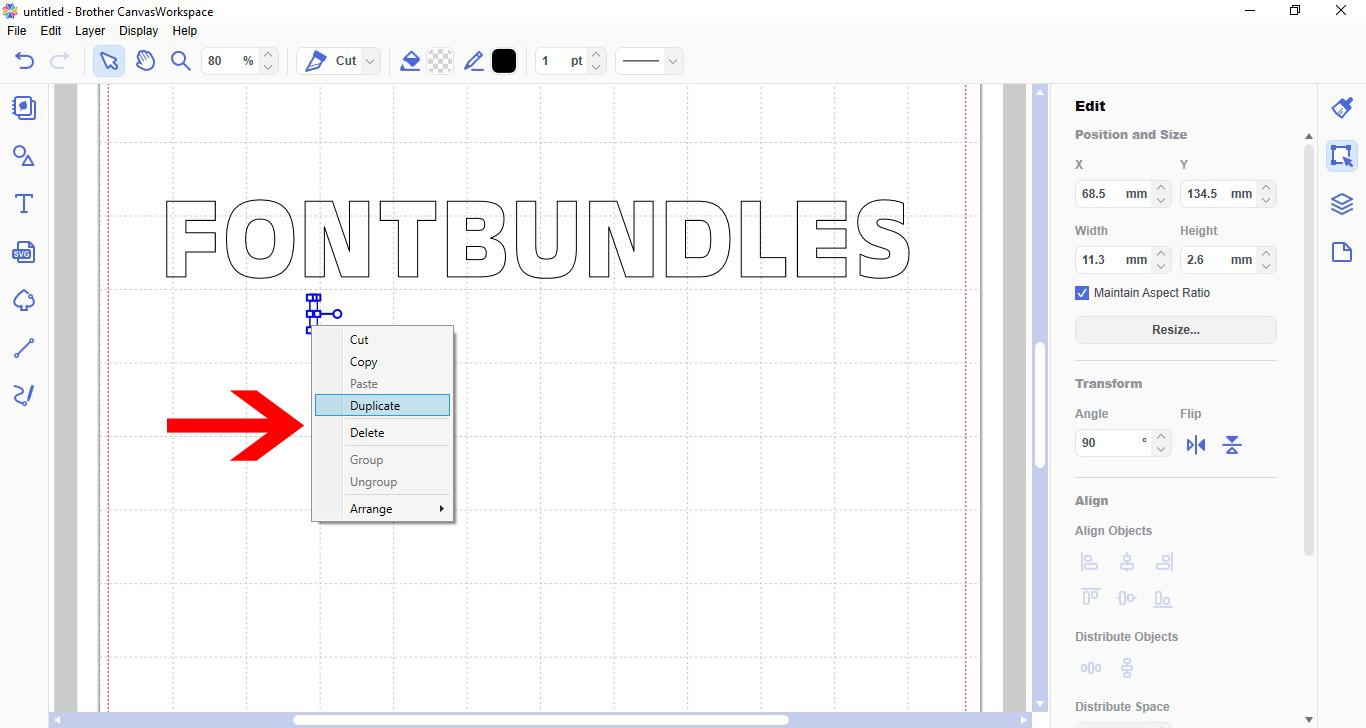This screenshot has width=1366, height=728.
Task: Click the Align vertical centers icon
Action: 1127,598
